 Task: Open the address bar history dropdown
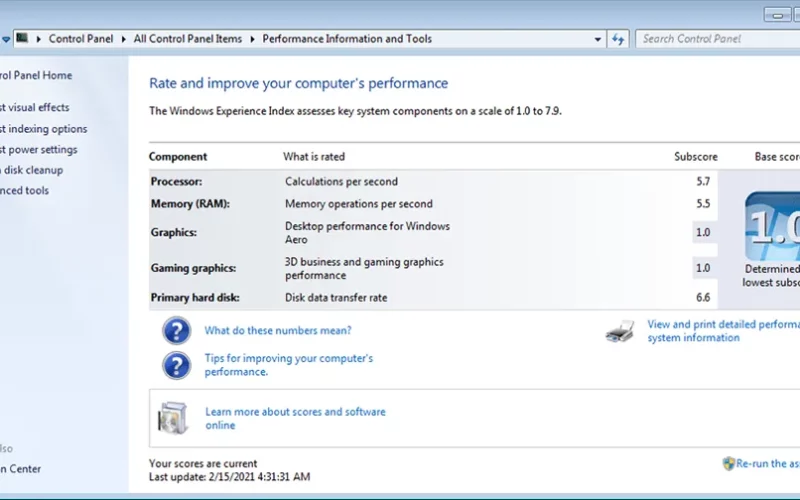[597, 39]
